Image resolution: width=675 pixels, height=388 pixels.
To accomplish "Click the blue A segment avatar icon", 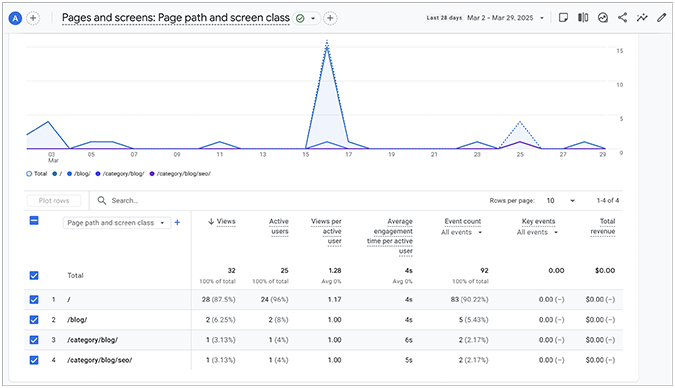I will (15, 18).
